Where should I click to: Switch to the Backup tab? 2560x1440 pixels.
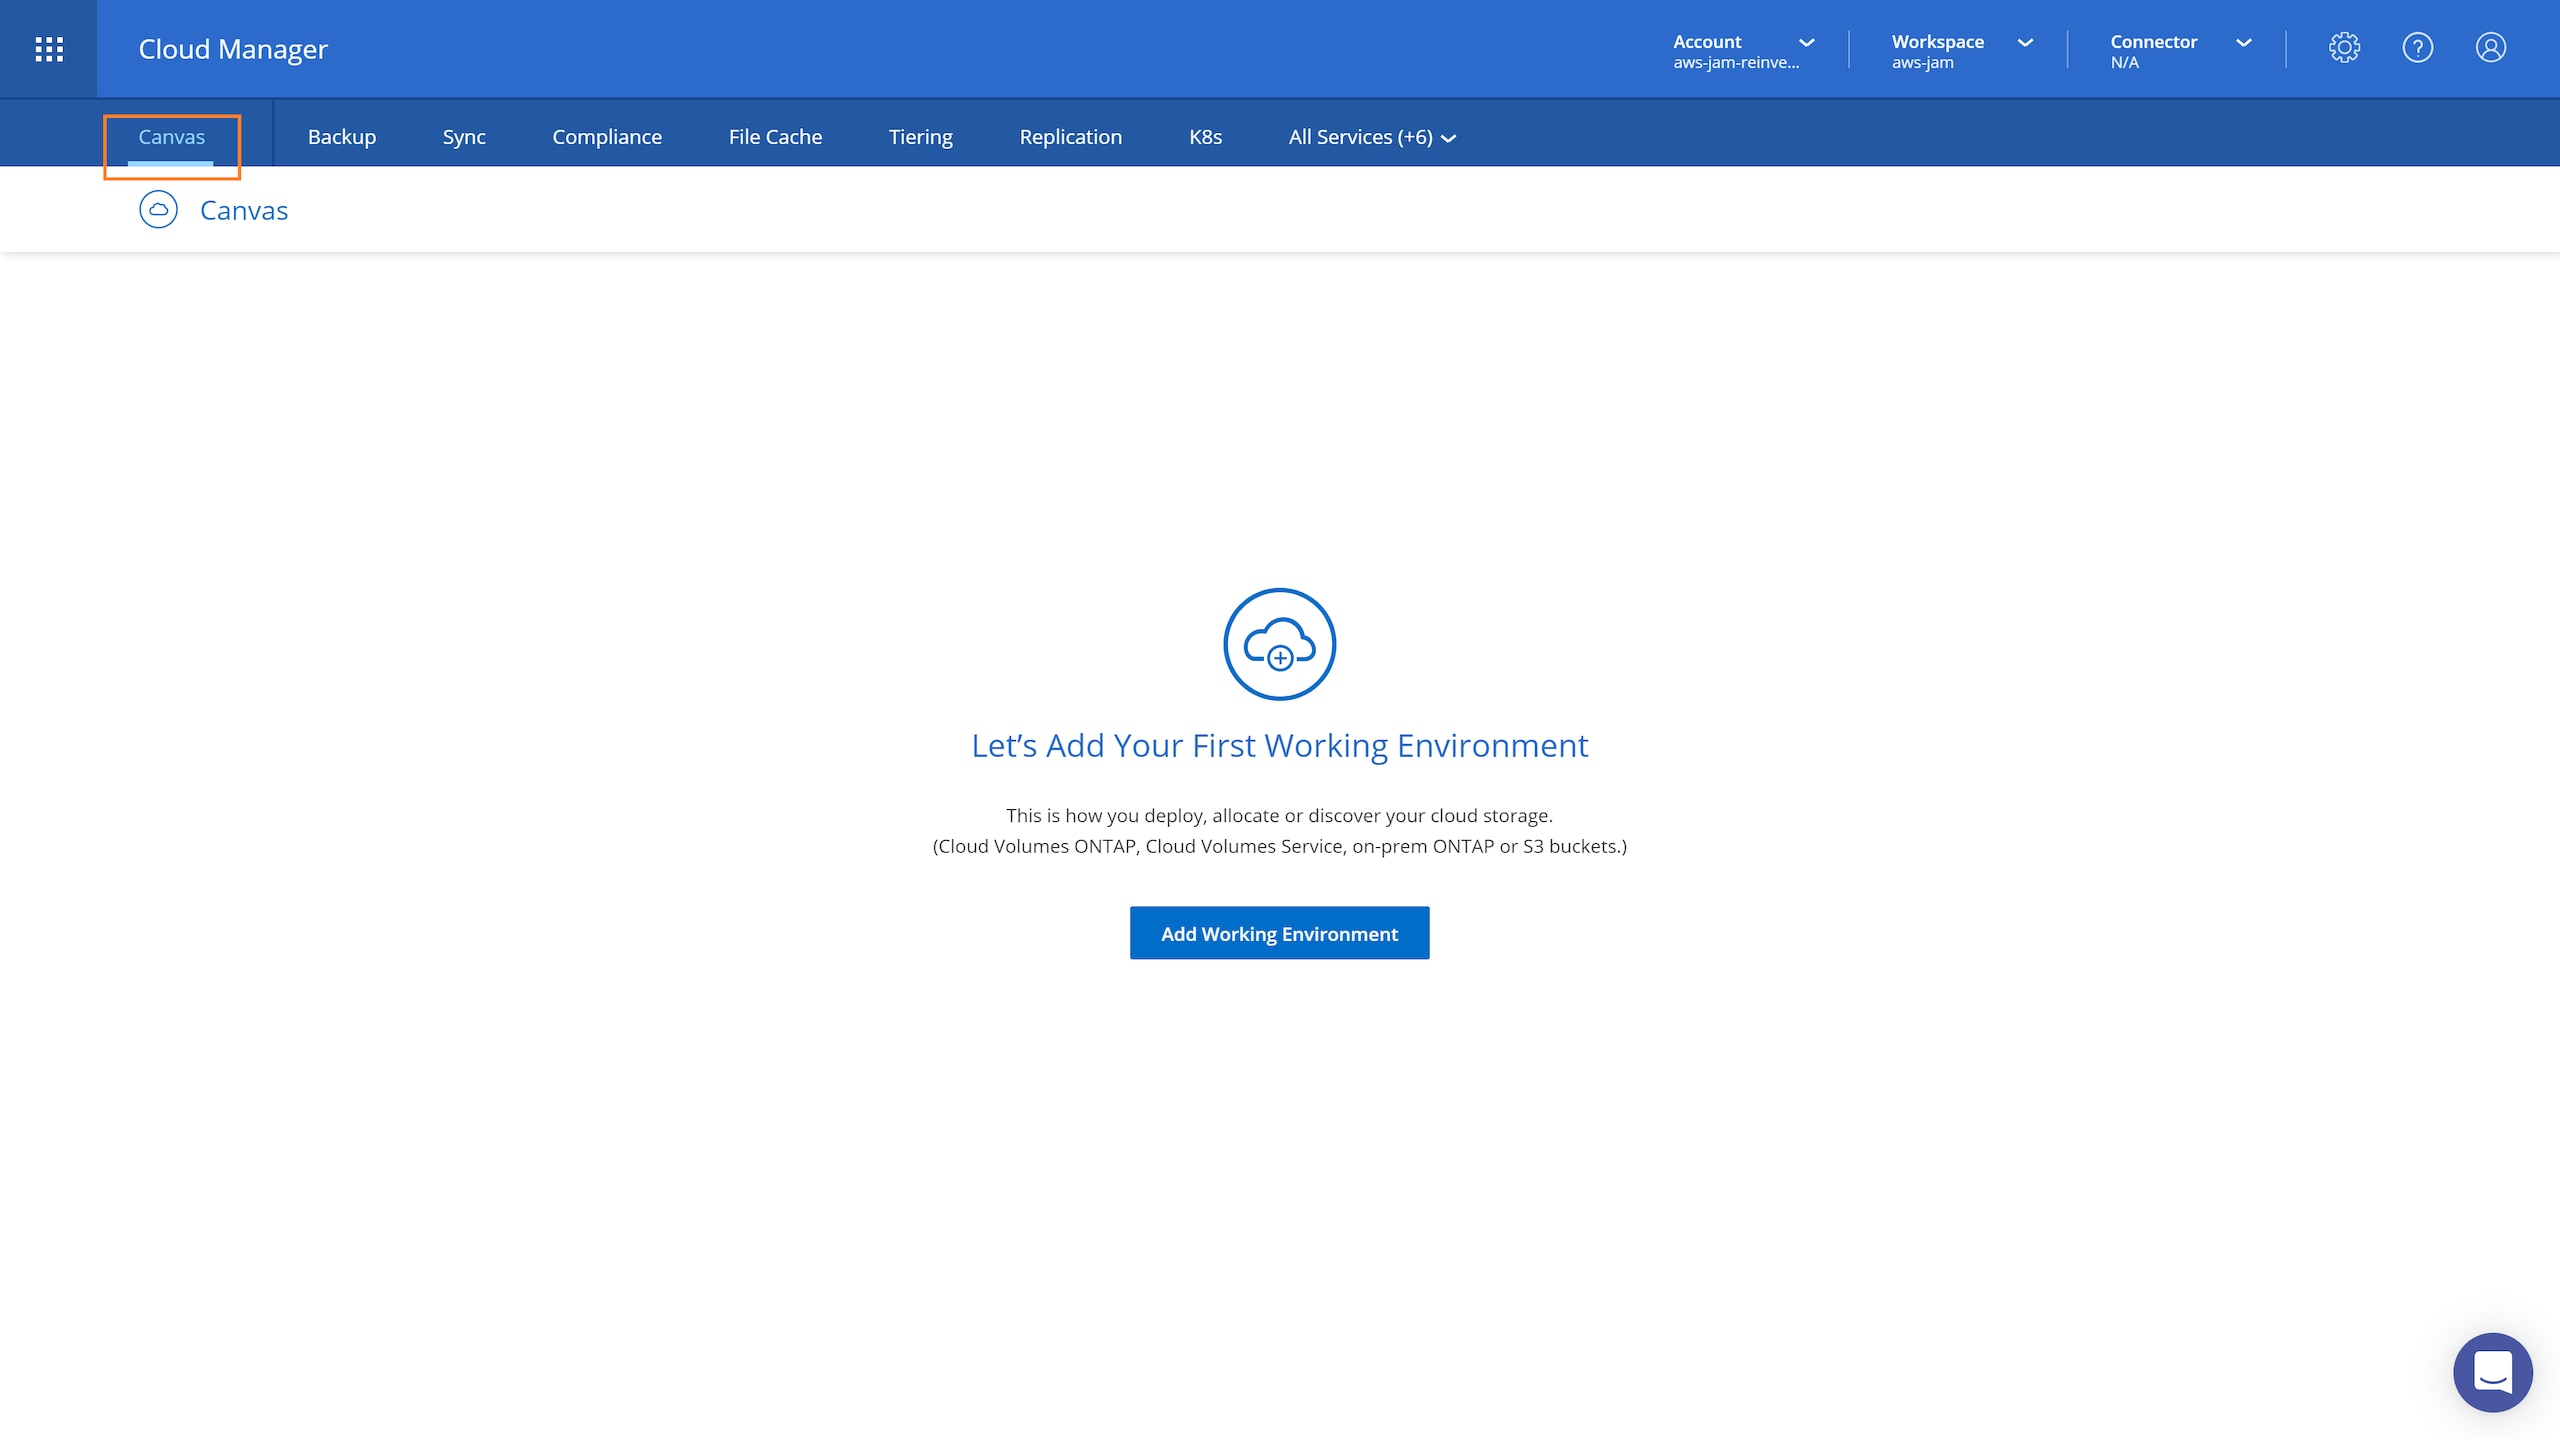341,137
